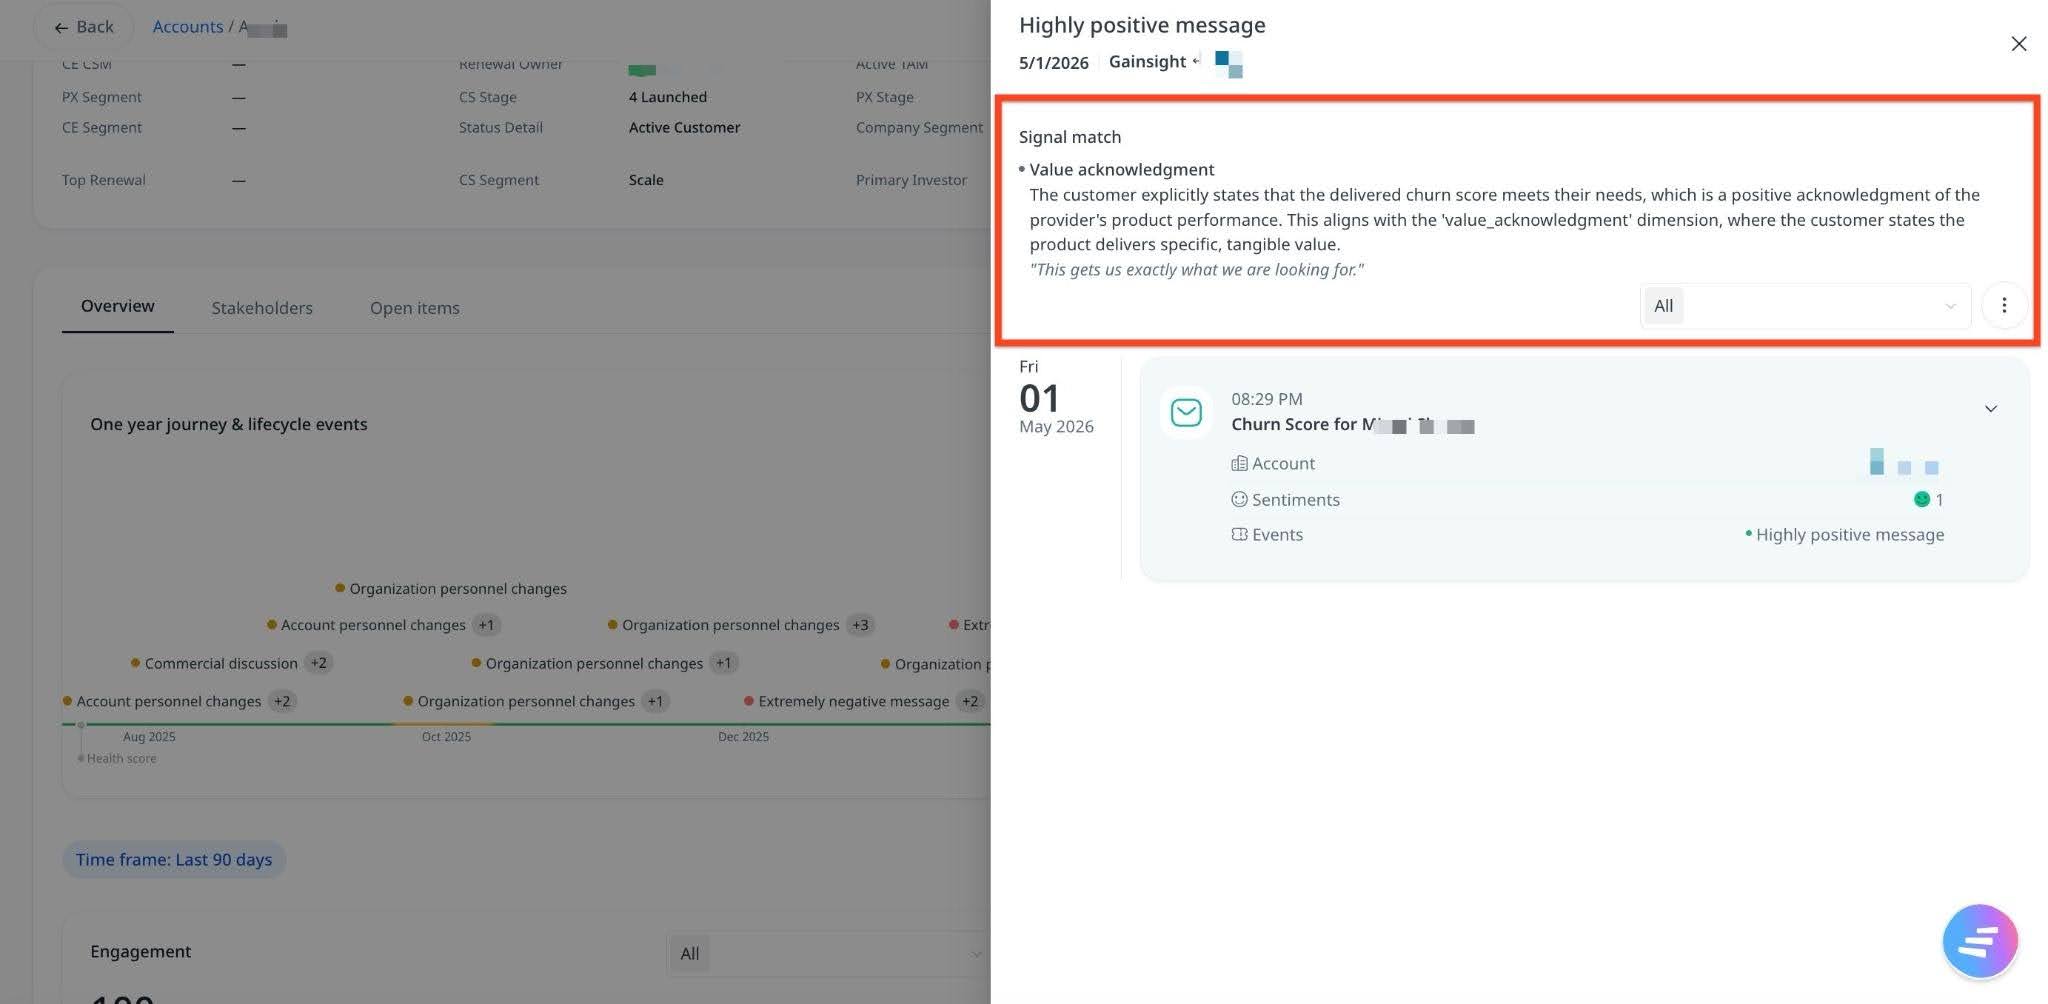The width and height of the screenshot is (2048, 1004).
Task: Expand the Churn Score email card chevron
Action: (1990, 409)
